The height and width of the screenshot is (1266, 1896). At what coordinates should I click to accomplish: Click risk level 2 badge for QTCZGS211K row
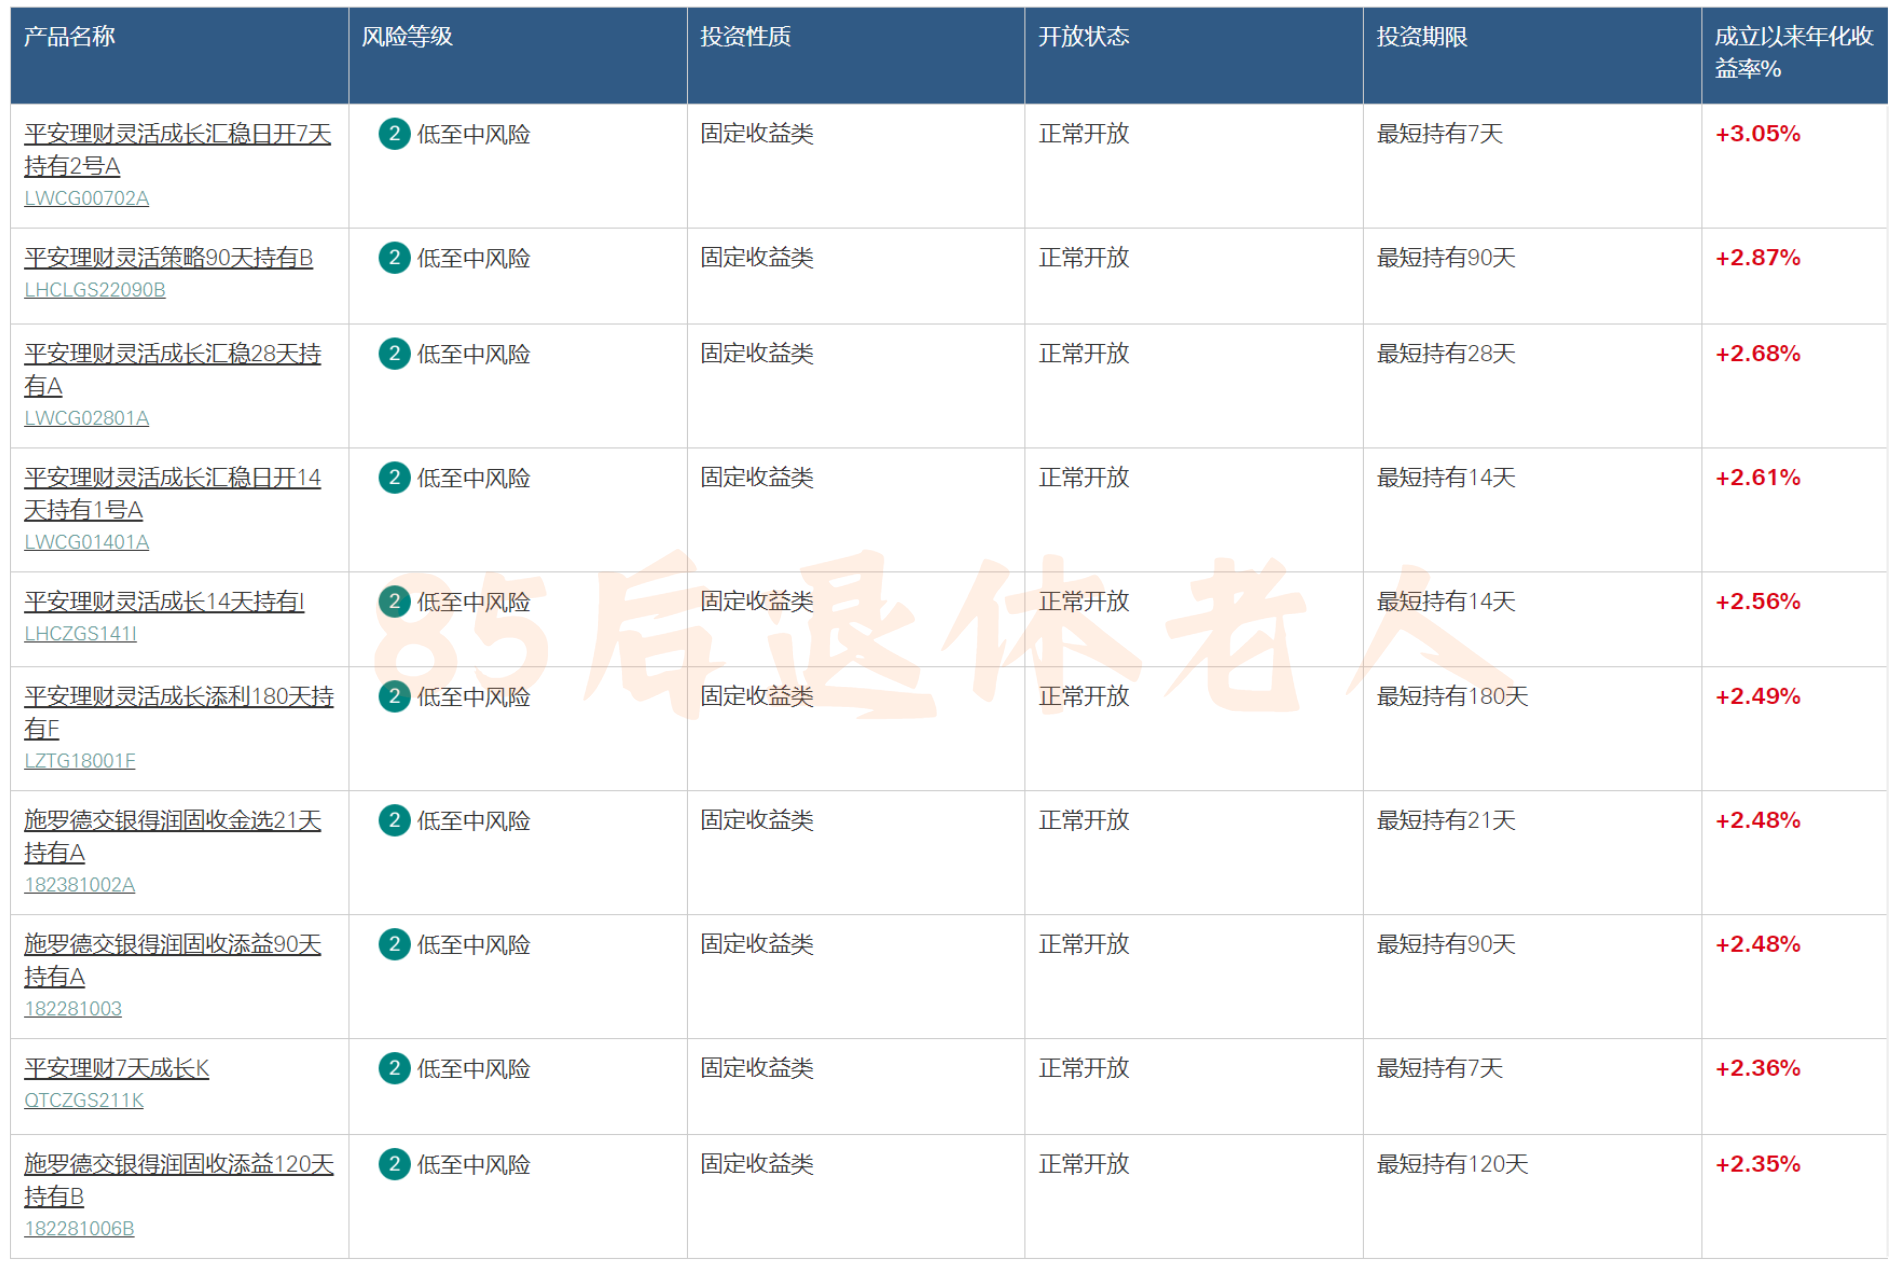click(394, 1069)
